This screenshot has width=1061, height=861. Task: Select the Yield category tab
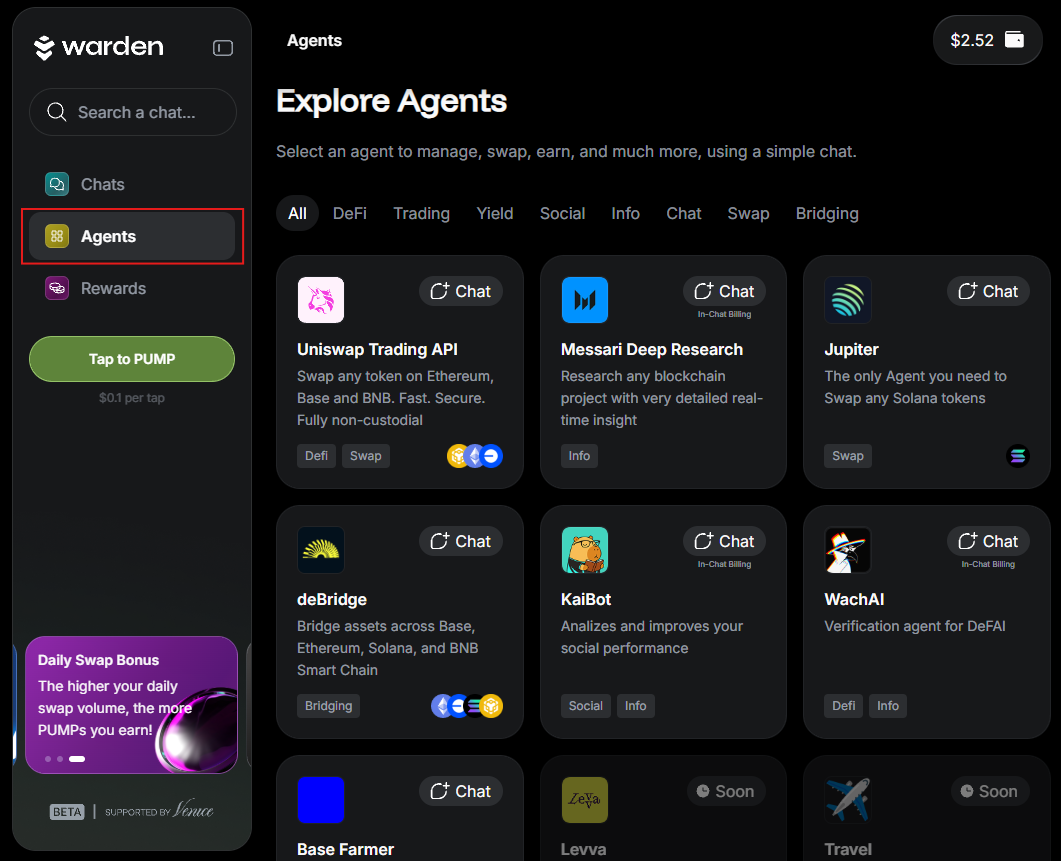(x=494, y=213)
